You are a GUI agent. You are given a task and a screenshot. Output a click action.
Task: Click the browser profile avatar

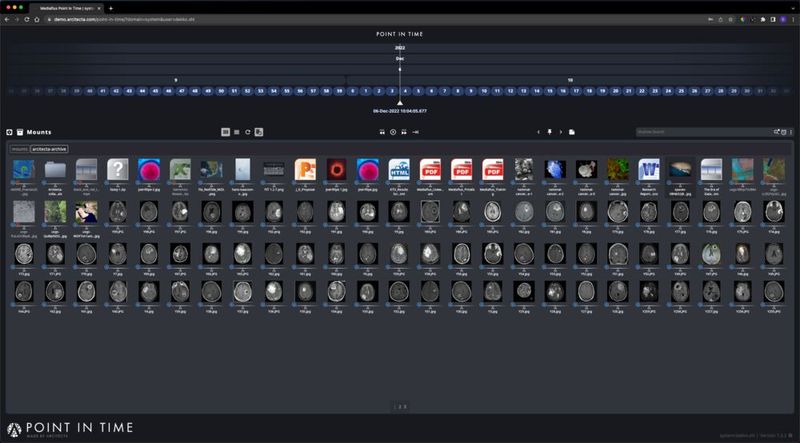click(783, 19)
